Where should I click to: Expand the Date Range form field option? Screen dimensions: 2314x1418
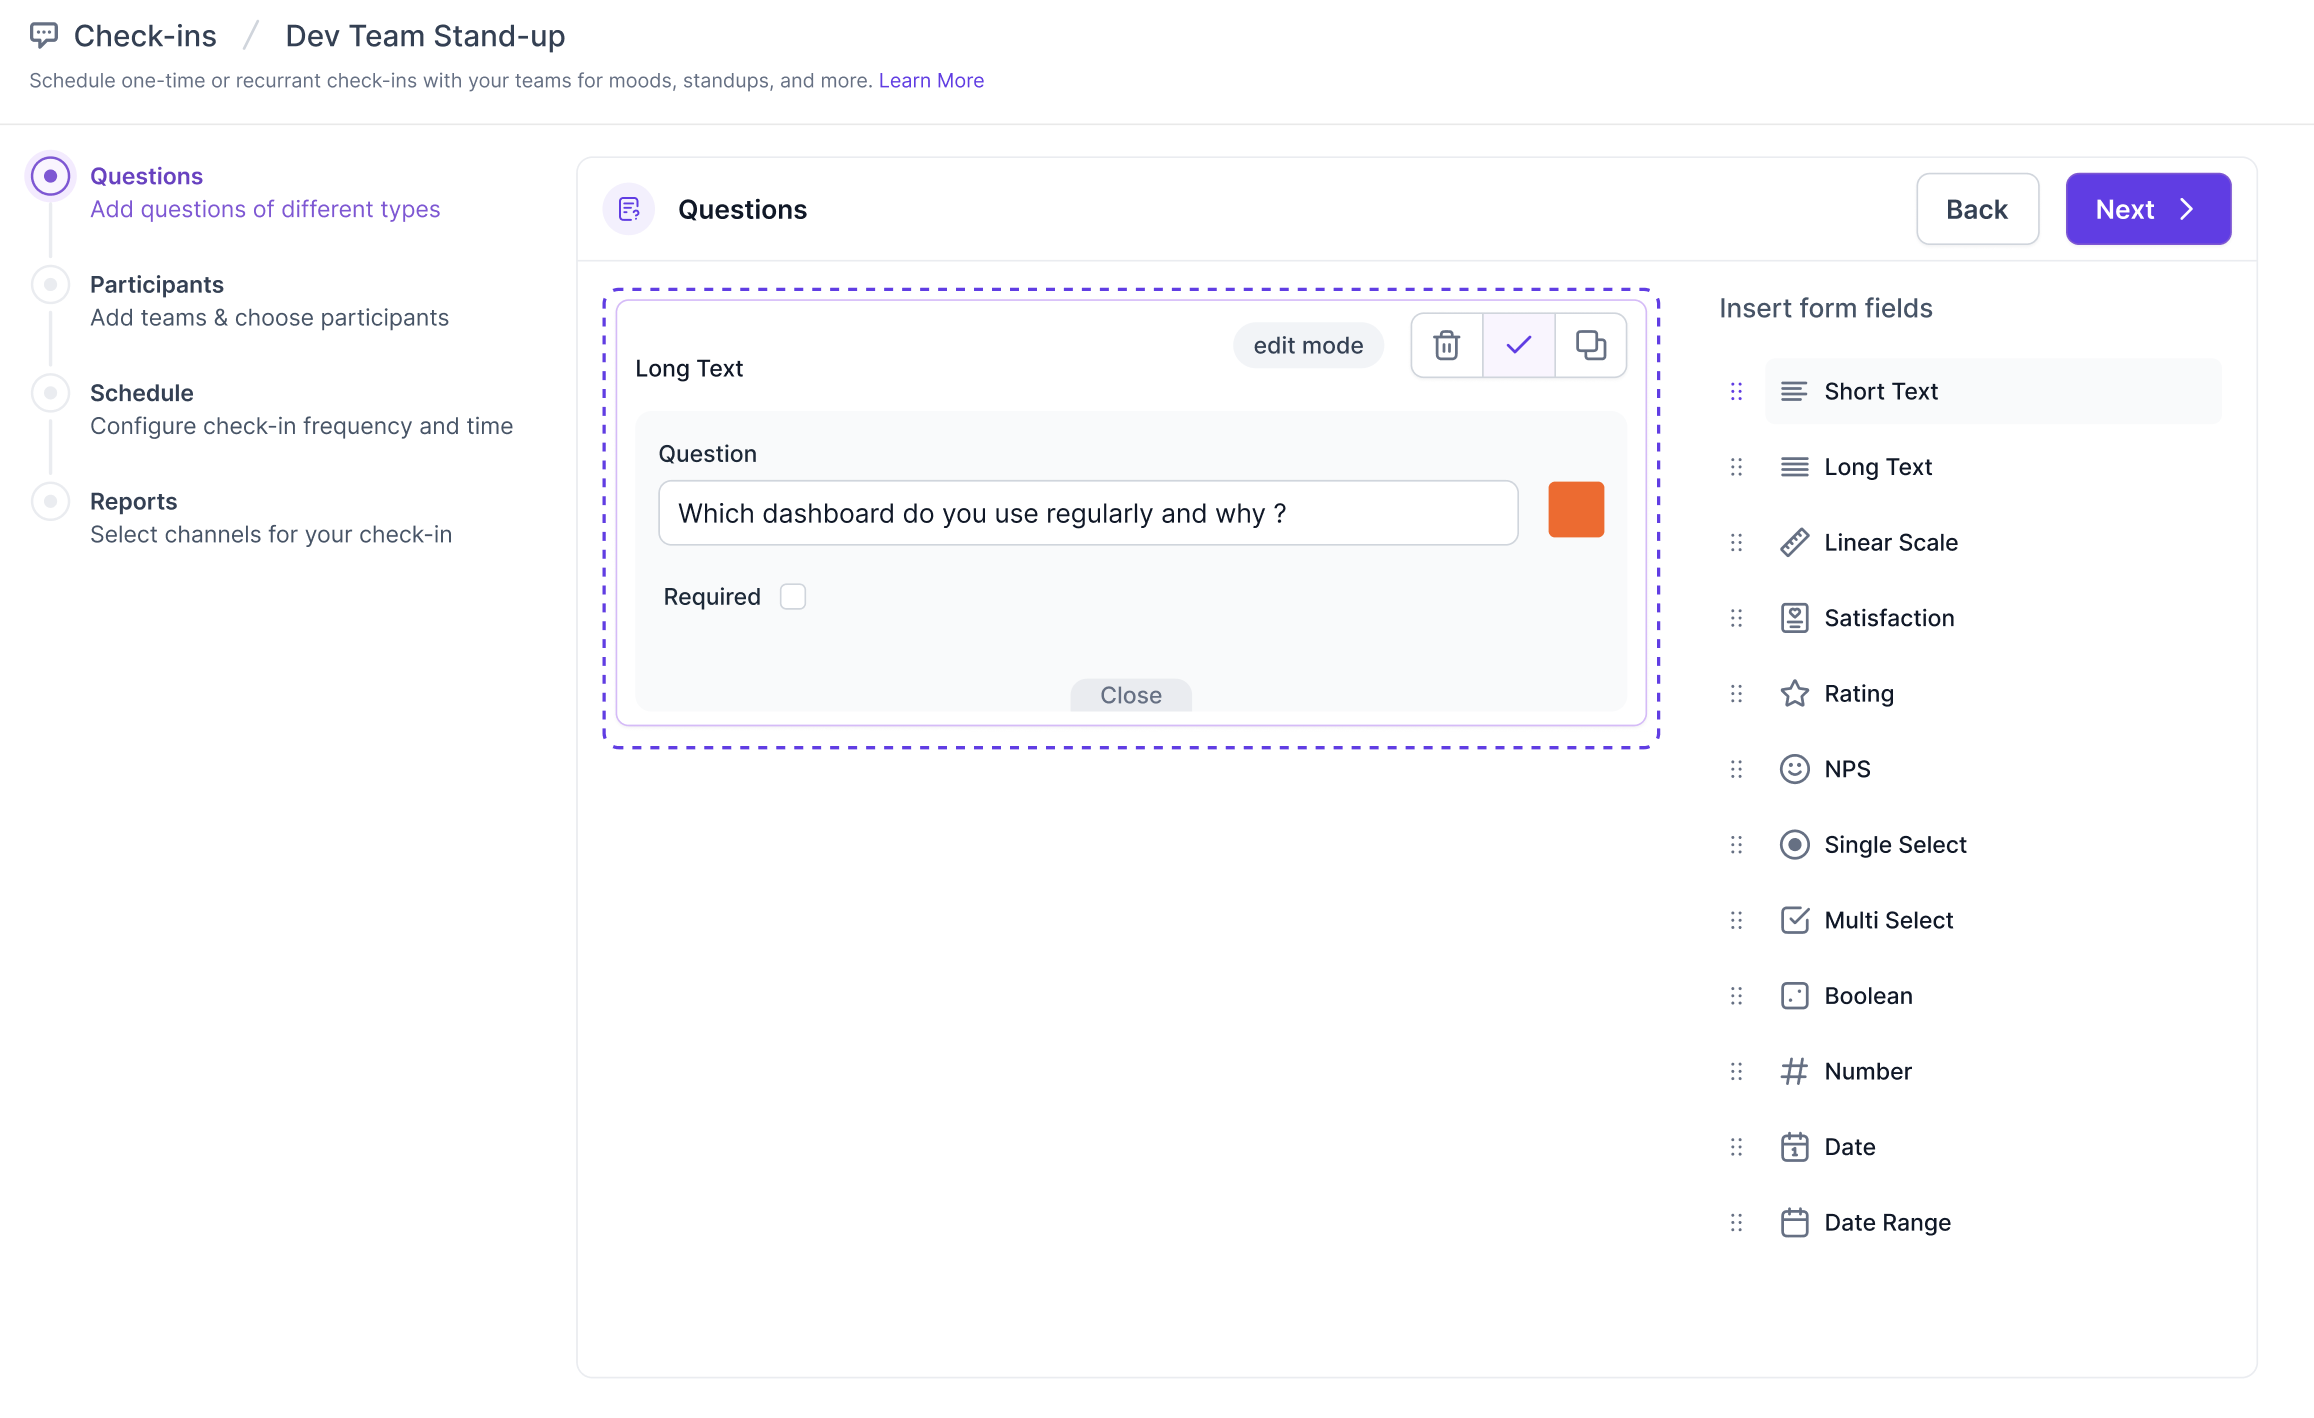tap(1888, 1221)
